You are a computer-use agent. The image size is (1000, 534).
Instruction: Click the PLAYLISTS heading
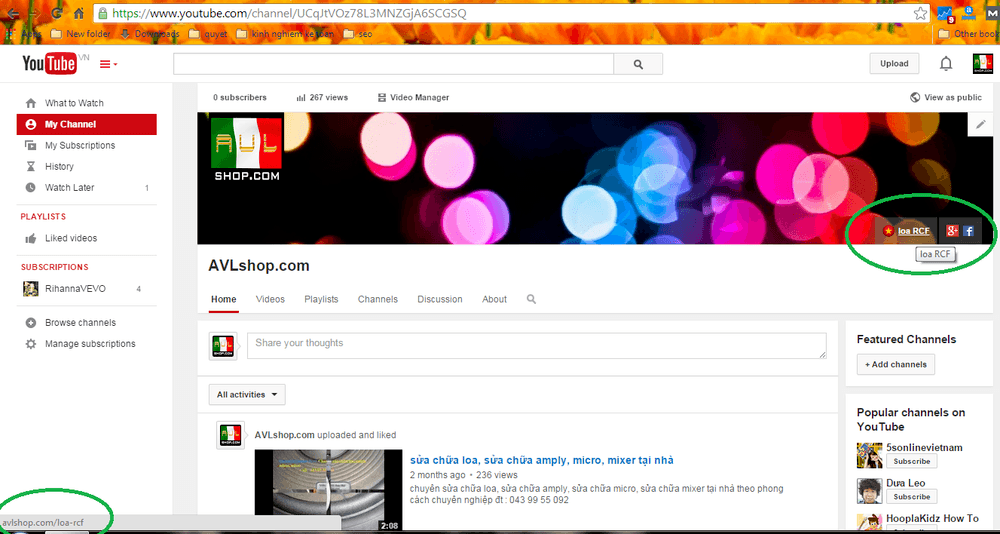tap(43, 217)
